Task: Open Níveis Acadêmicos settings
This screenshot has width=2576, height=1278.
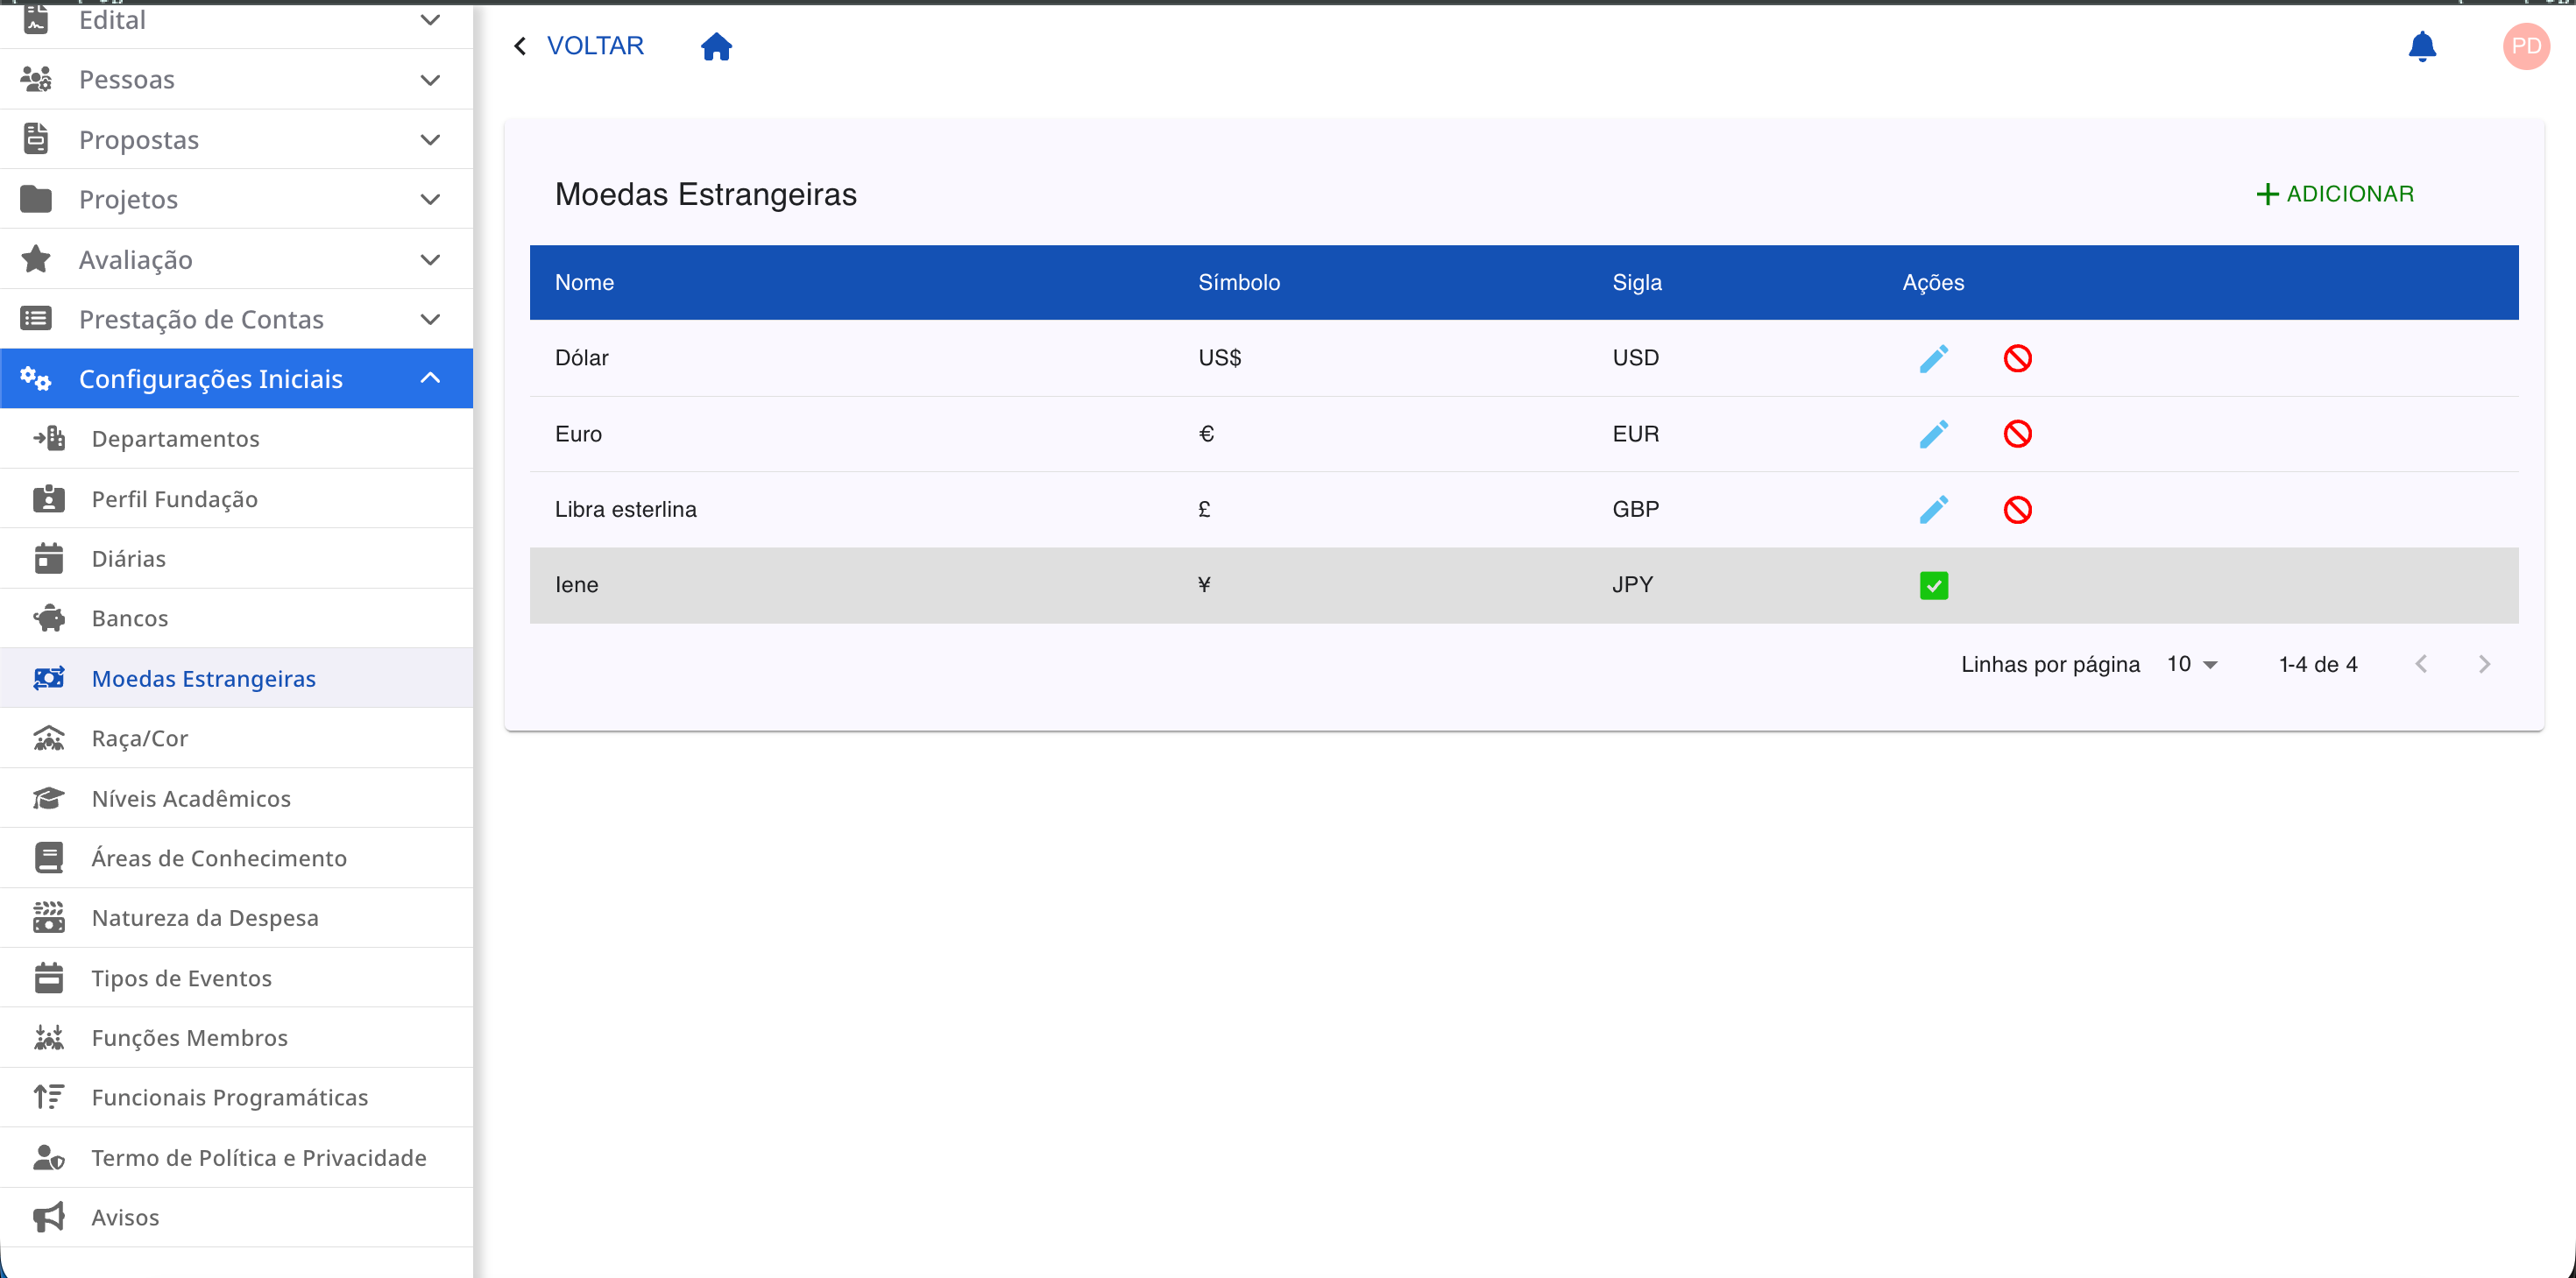Action: pos(236,799)
